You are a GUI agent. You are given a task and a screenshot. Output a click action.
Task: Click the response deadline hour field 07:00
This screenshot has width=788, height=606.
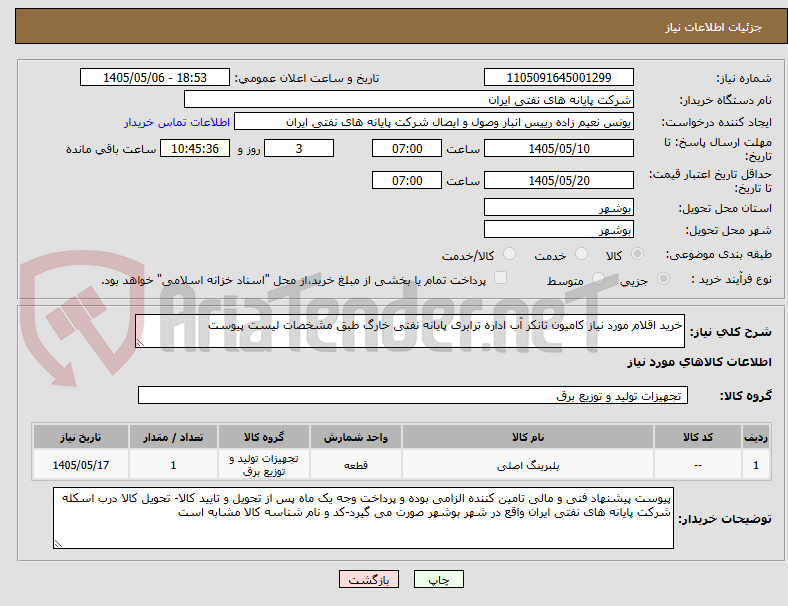(x=407, y=148)
